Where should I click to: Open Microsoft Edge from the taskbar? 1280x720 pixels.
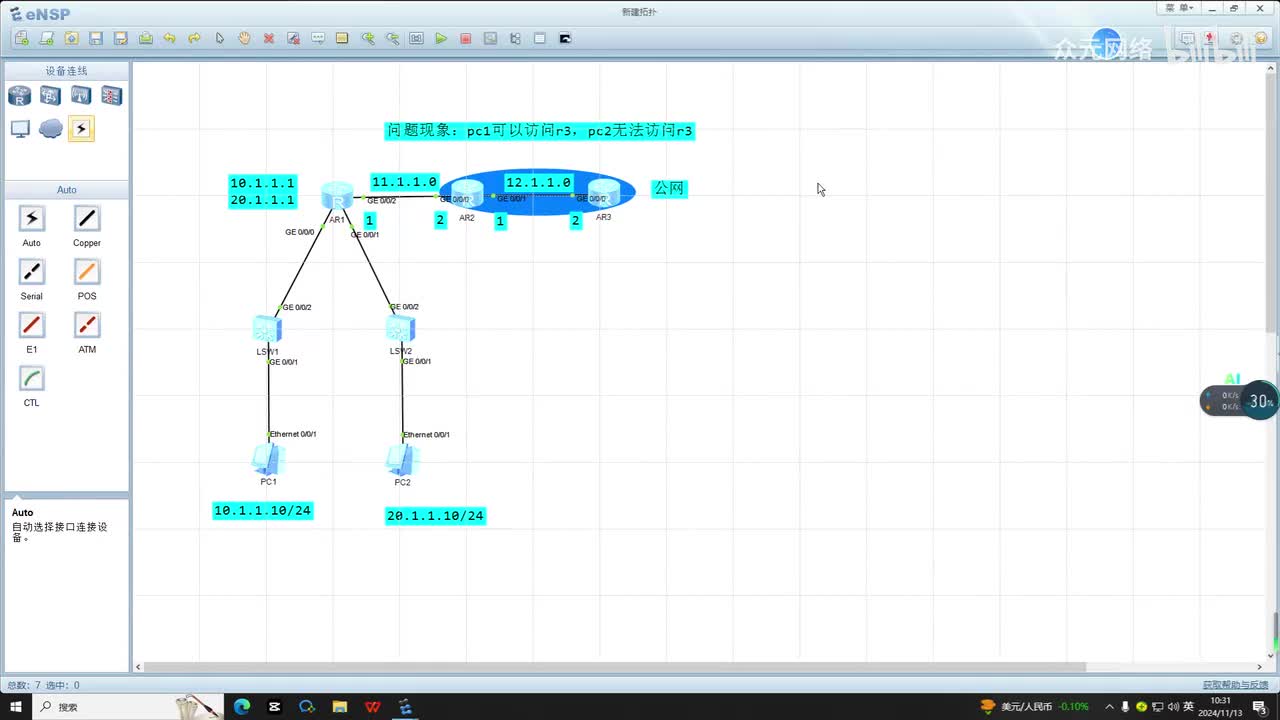[242, 707]
